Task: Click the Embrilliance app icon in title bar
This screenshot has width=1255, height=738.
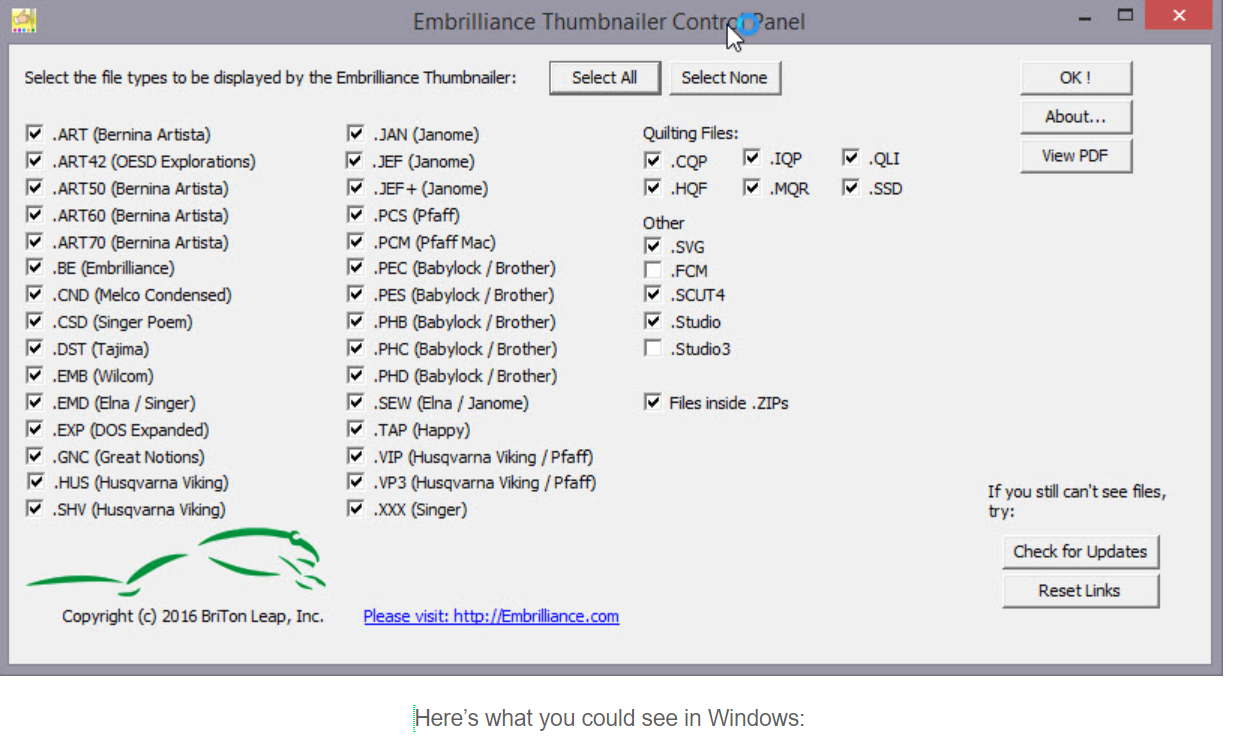Action: [x=24, y=20]
